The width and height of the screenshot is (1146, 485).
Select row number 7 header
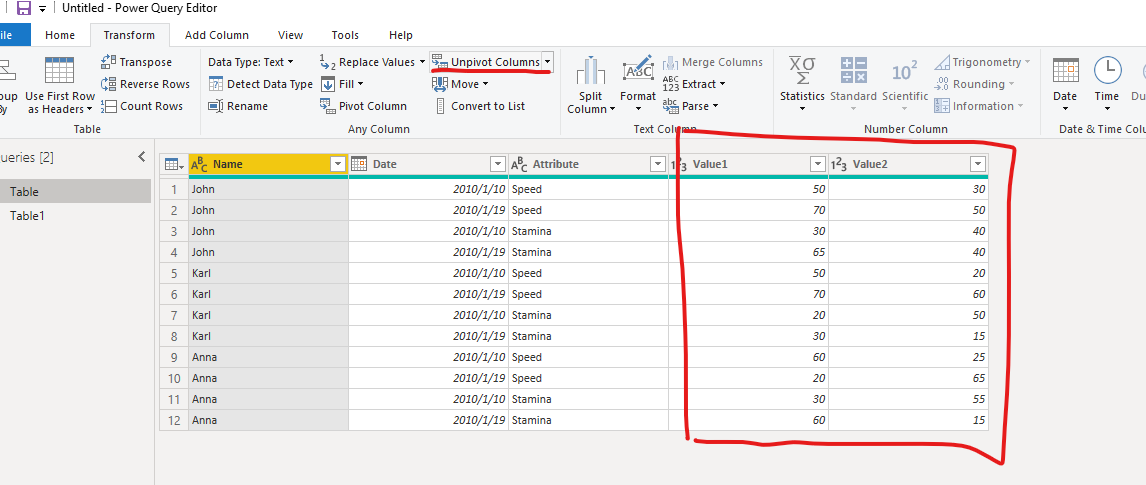click(174, 315)
